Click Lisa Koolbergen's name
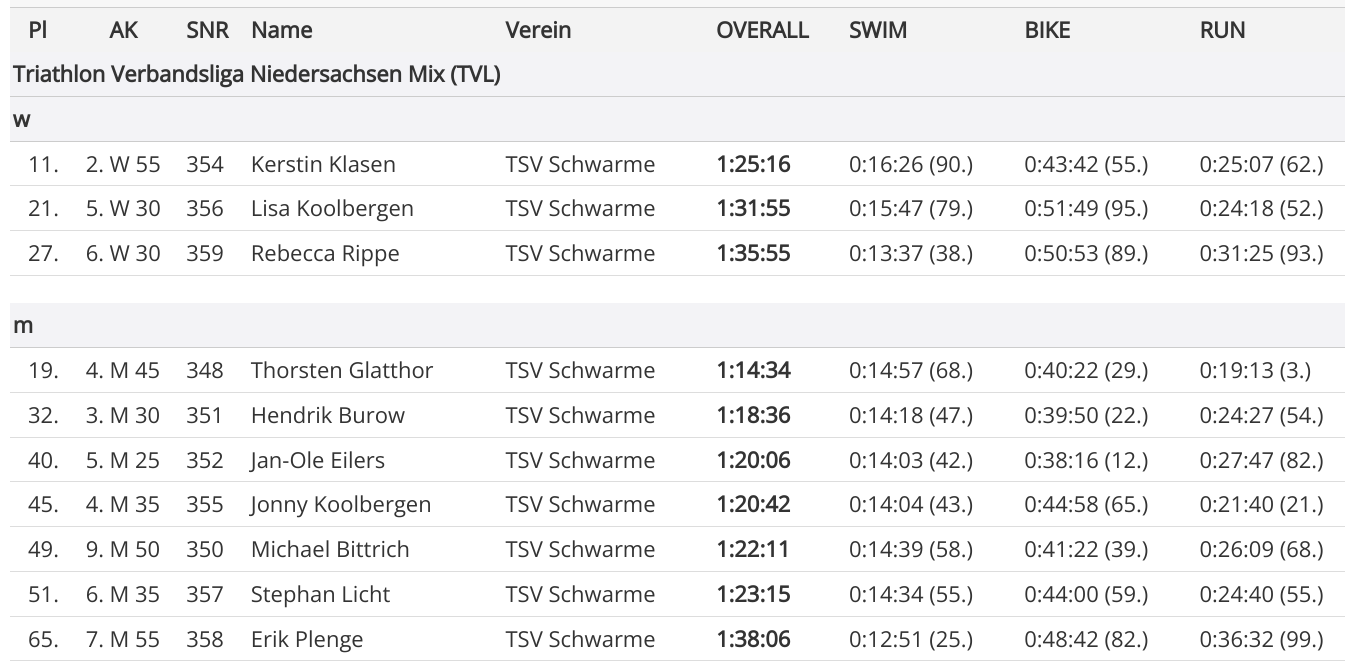Screen dimensions: 1345x664 tap(332, 209)
